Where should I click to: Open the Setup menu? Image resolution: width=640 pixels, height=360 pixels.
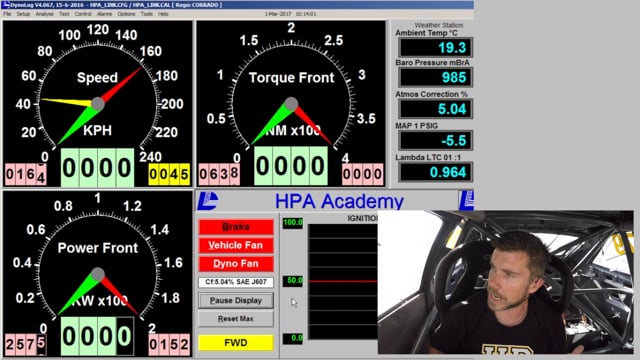tap(23, 14)
